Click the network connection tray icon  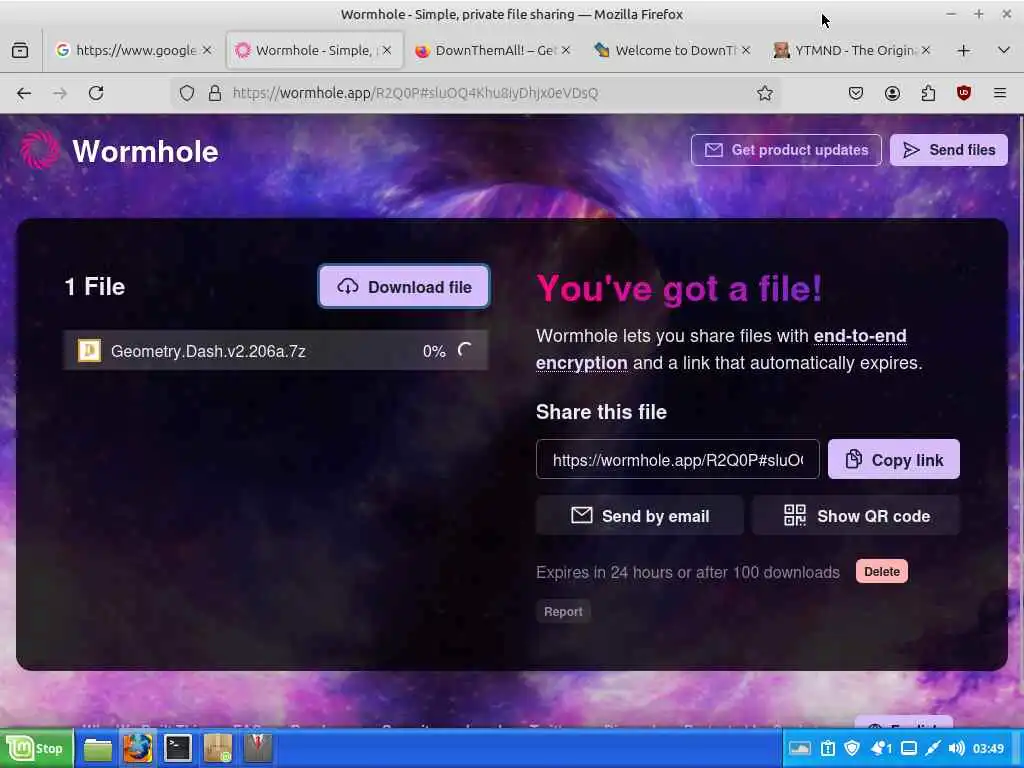coord(933,748)
